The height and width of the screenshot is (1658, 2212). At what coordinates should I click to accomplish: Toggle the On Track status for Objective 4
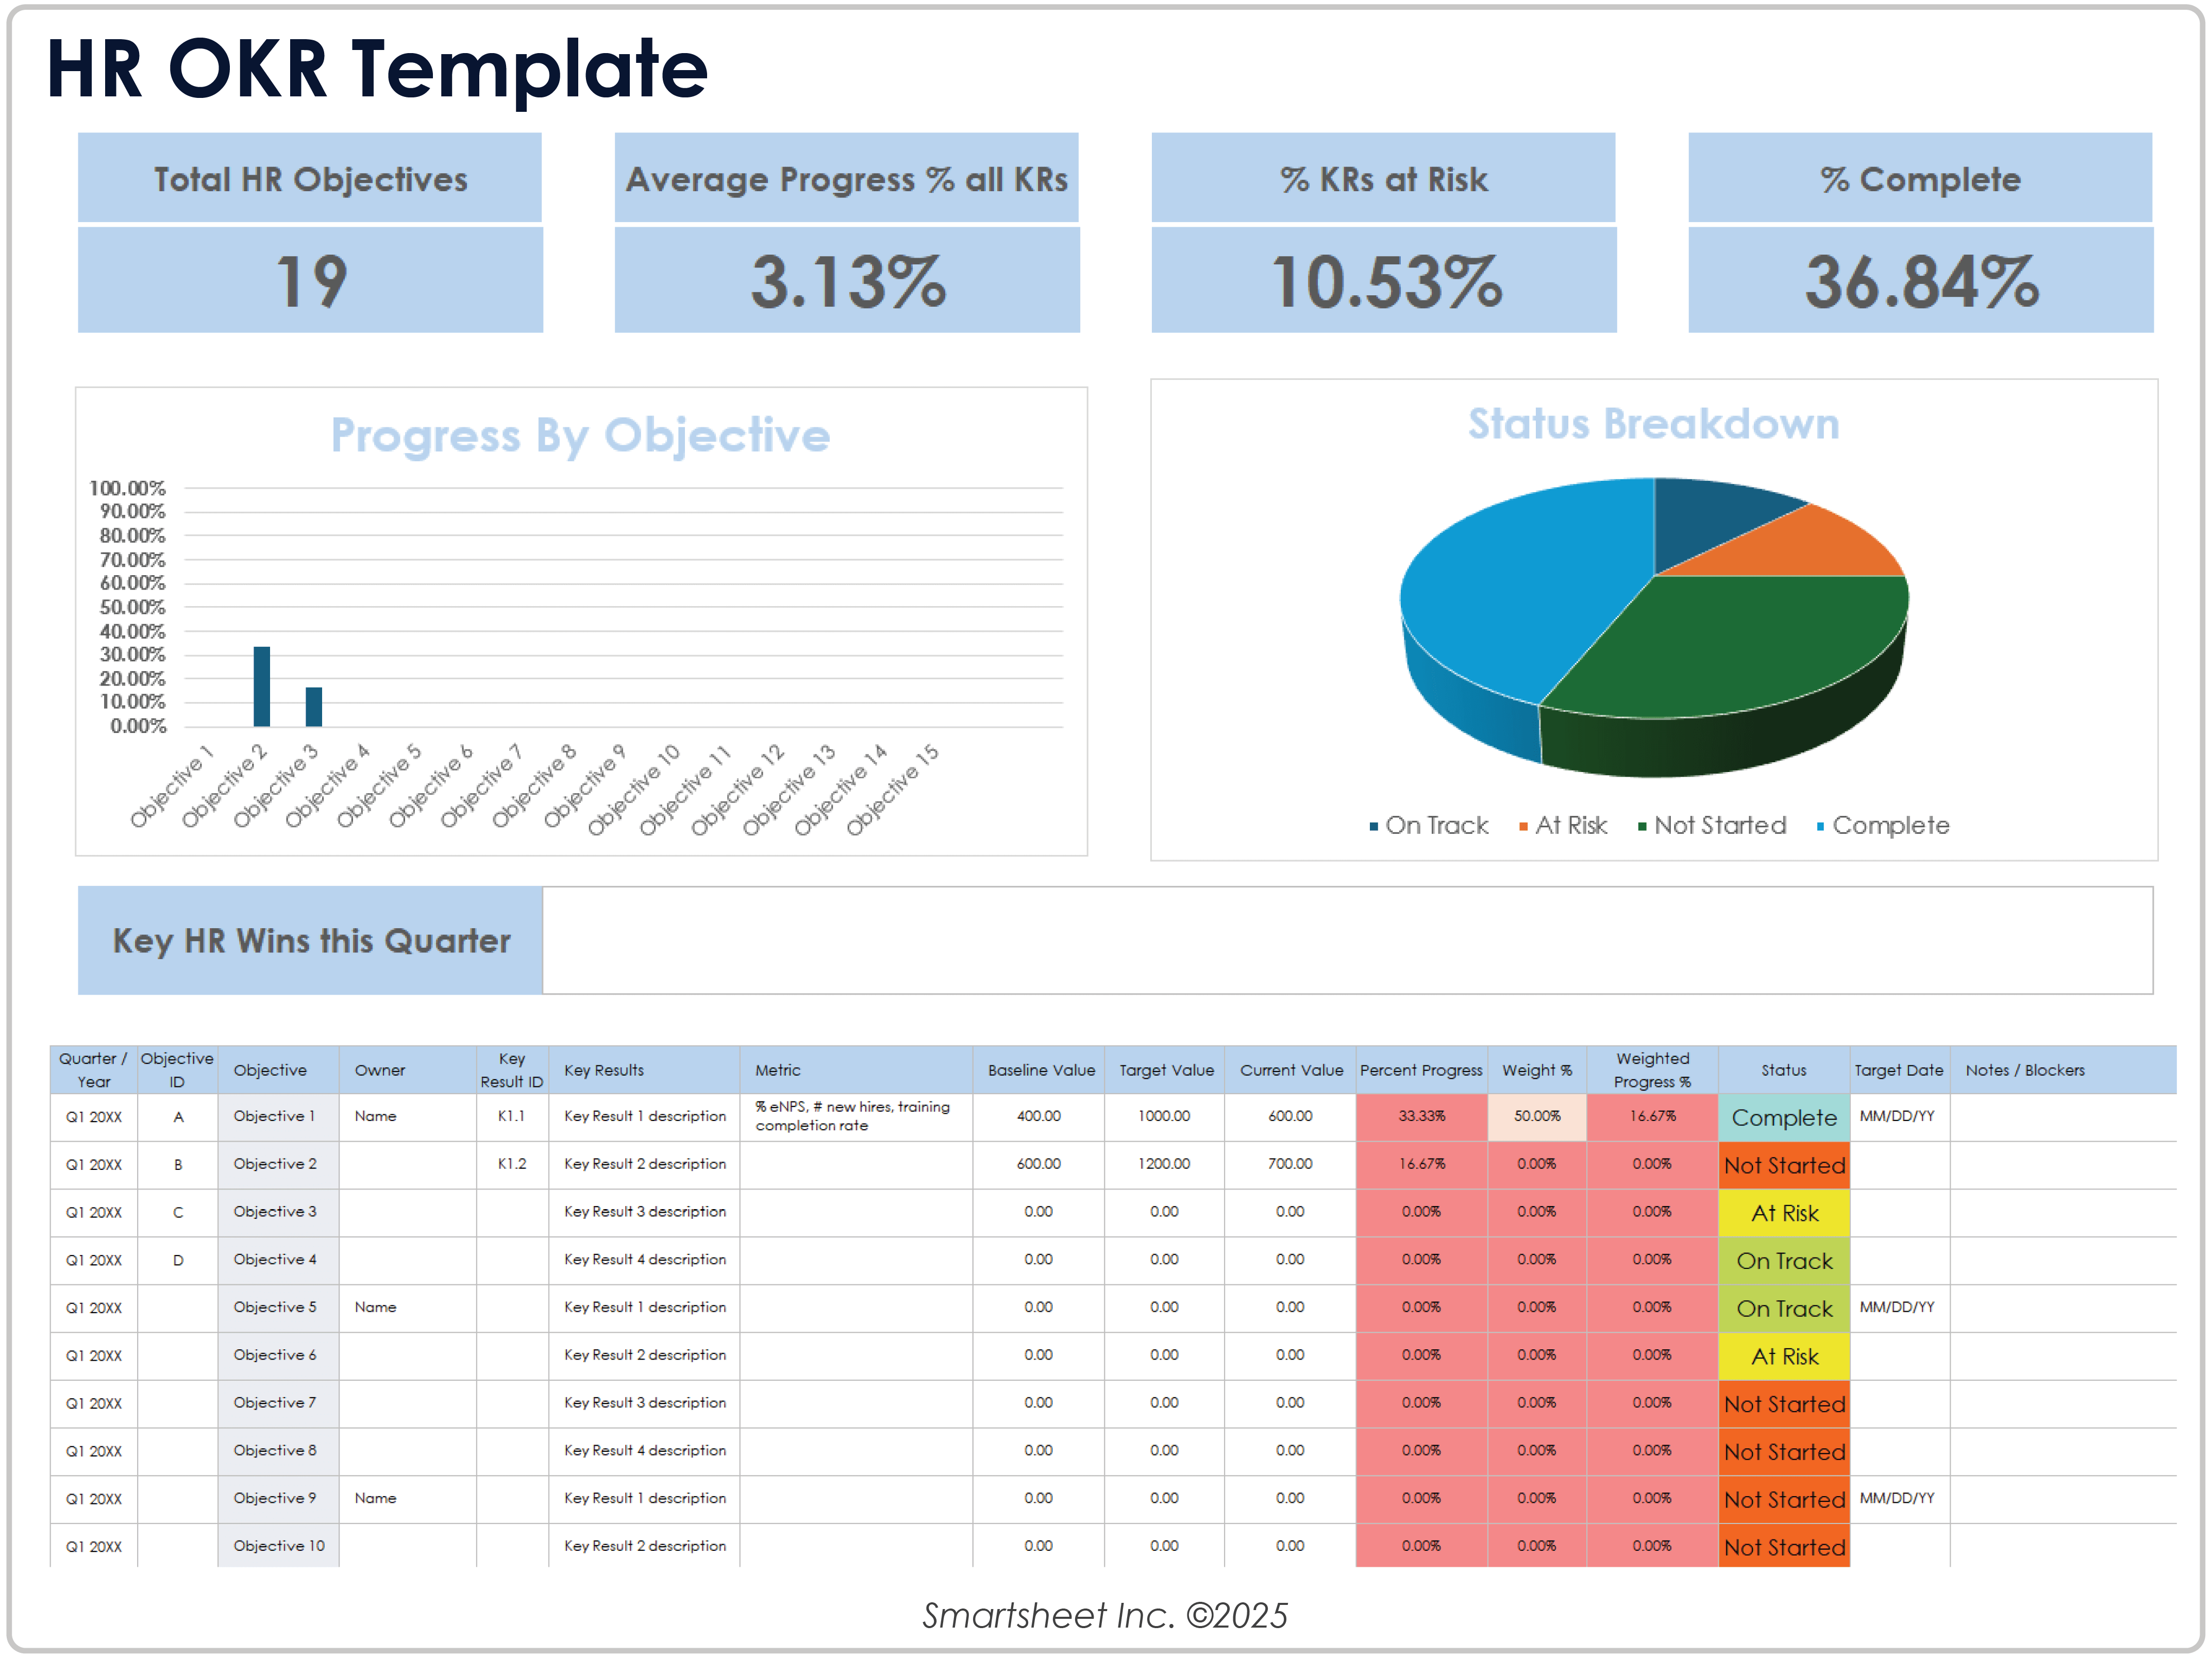(x=1784, y=1260)
